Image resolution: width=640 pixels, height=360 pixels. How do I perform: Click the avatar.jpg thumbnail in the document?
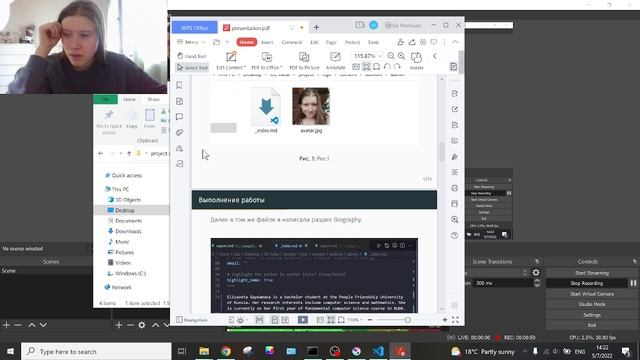311,107
